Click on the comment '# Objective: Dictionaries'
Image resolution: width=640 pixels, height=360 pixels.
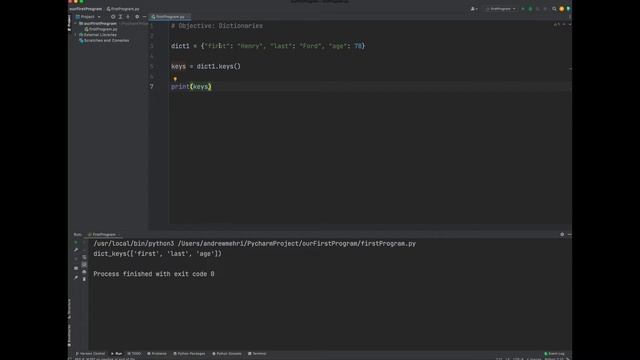coord(217,26)
